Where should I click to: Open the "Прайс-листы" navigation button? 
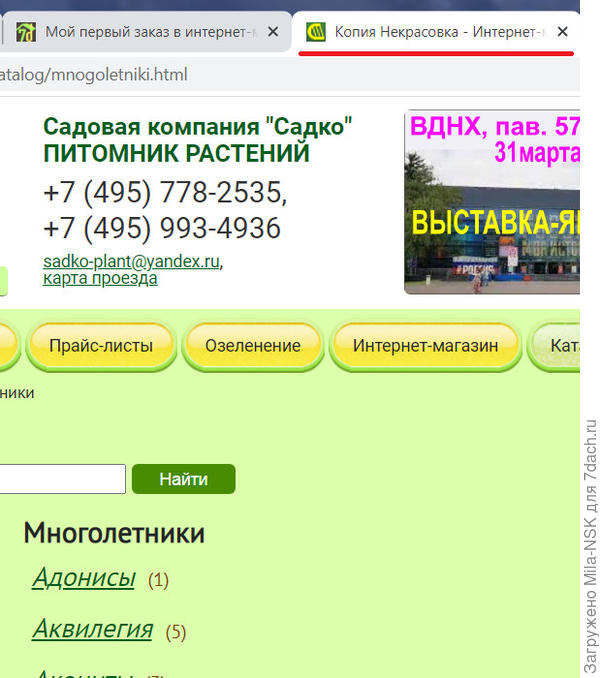101,346
